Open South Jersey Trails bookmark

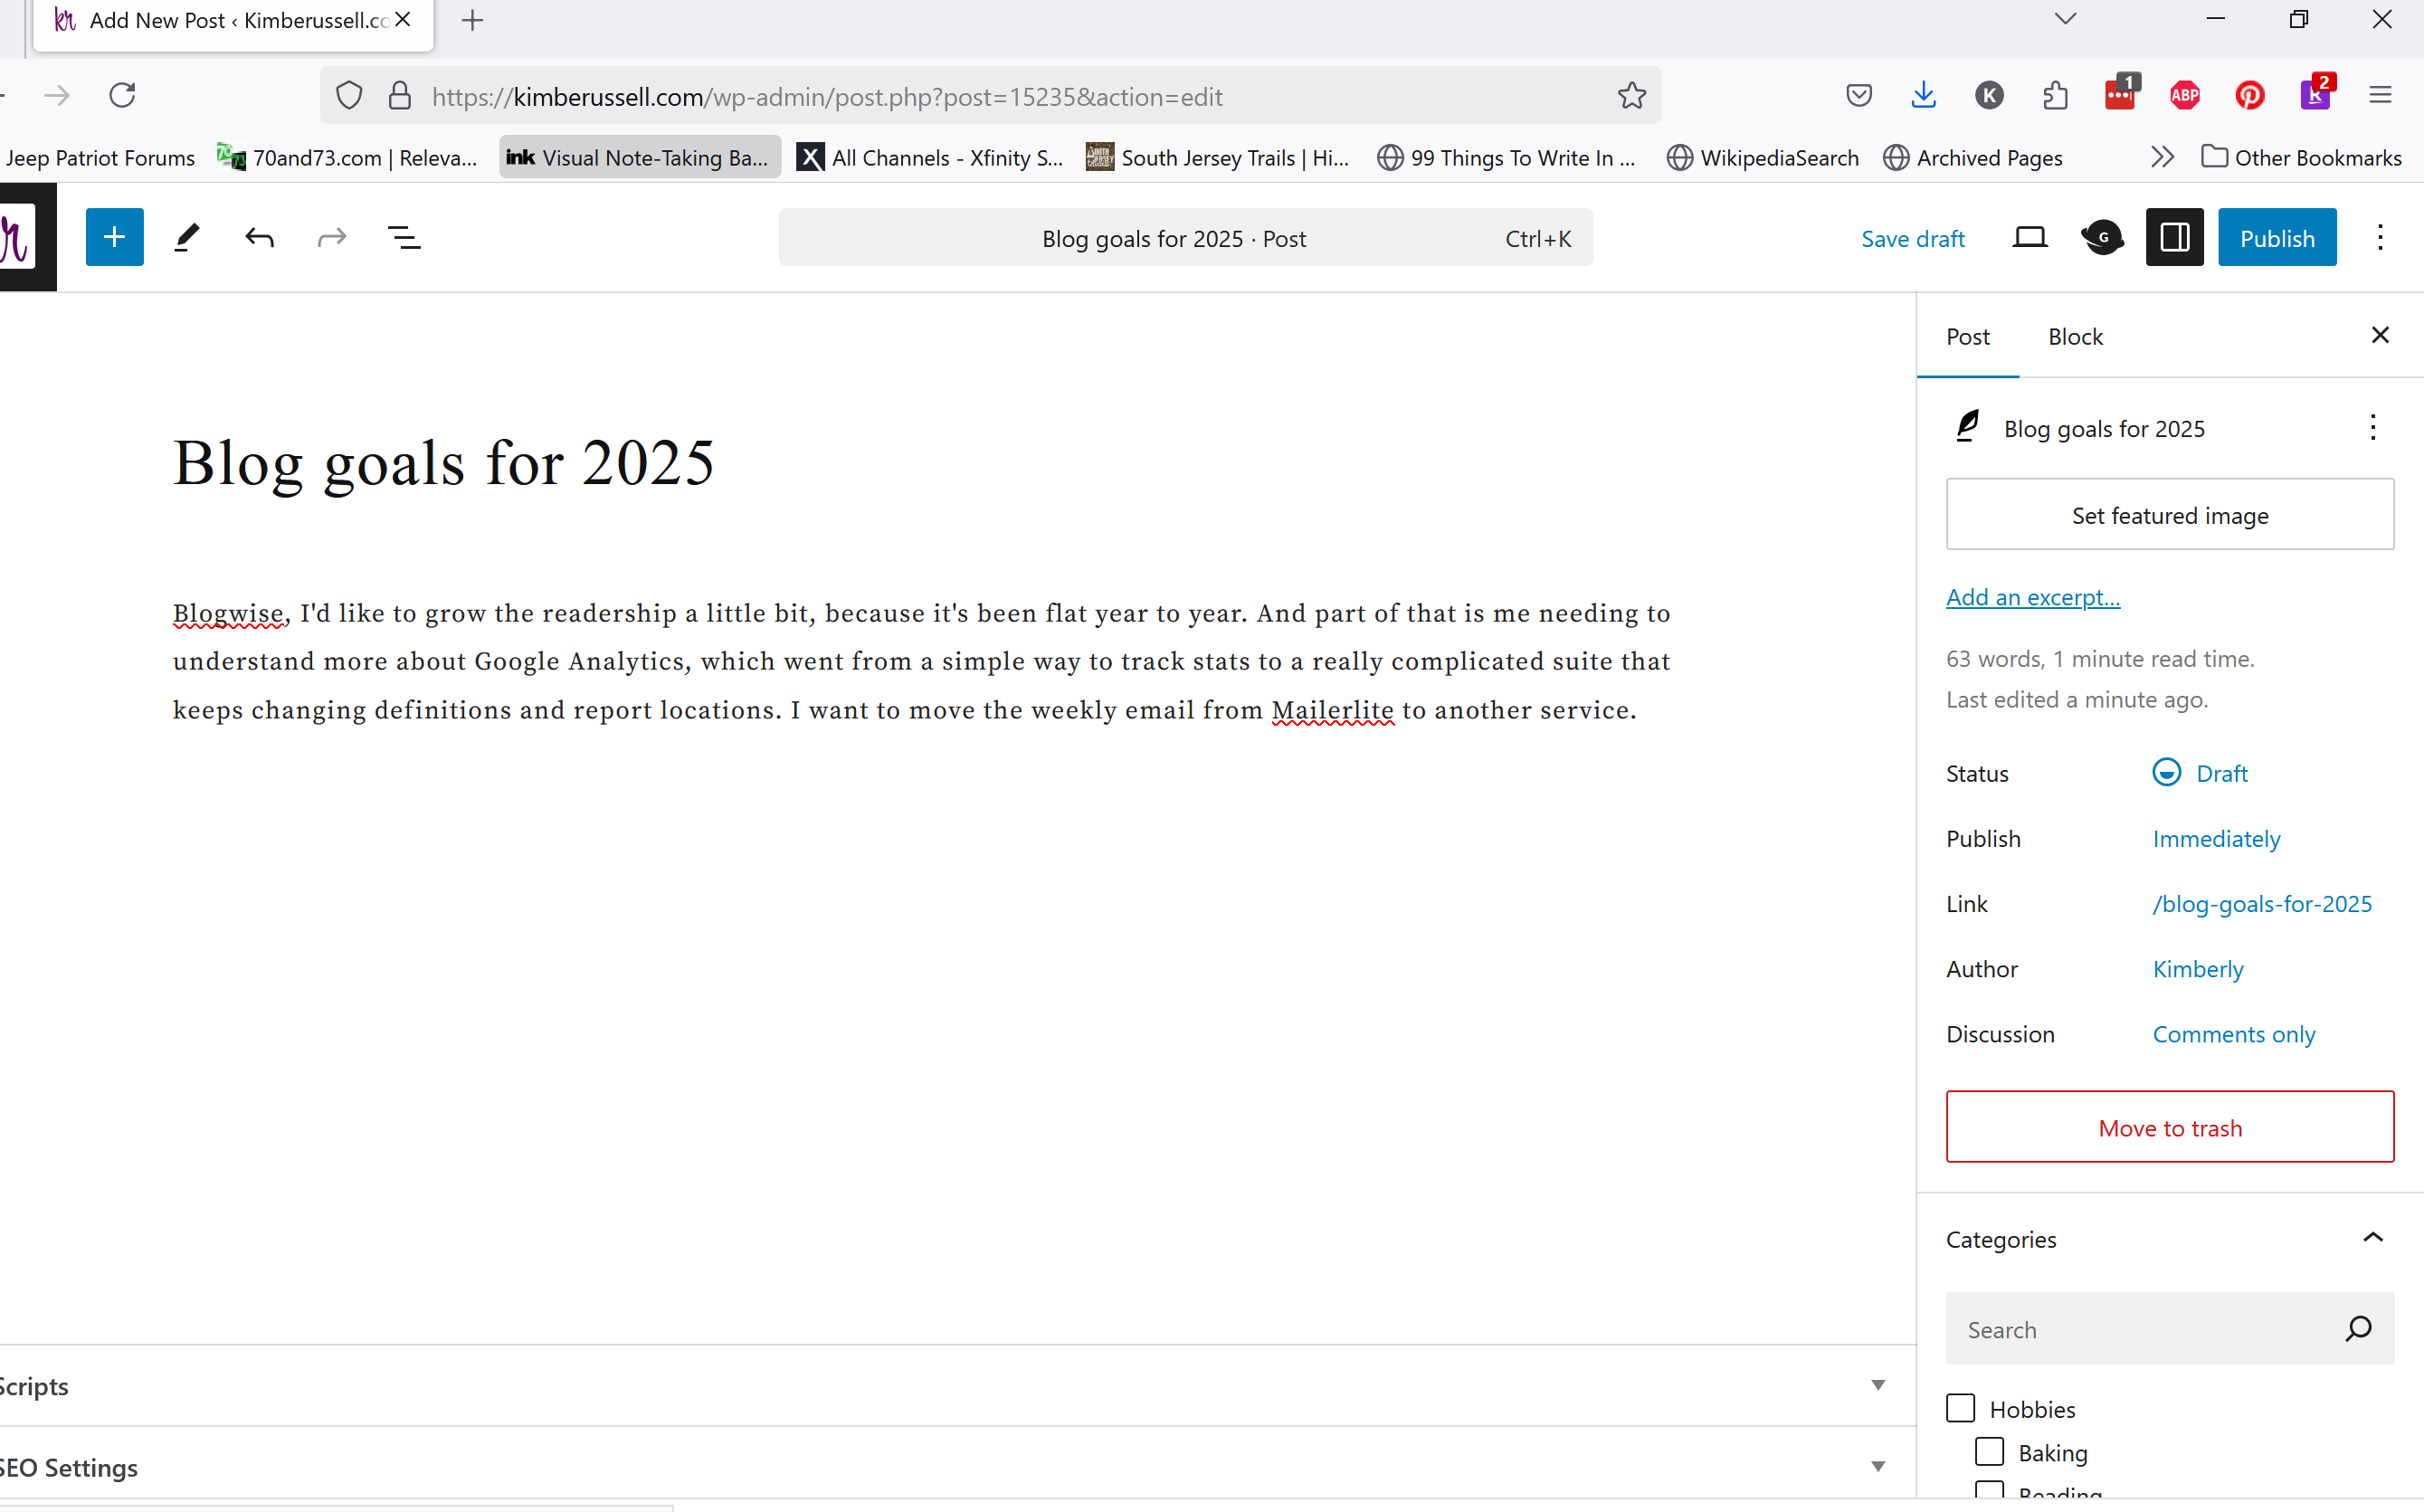tap(1218, 157)
